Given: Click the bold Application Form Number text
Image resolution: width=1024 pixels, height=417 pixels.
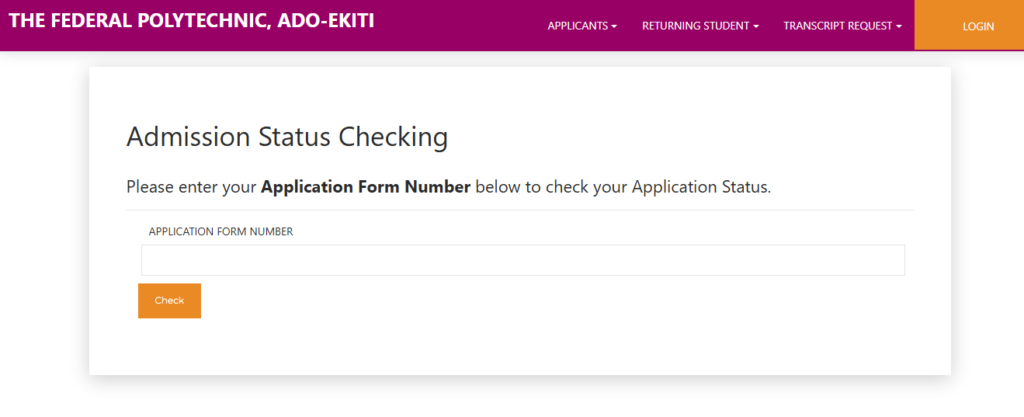Looking at the screenshot, I should 365,187.
